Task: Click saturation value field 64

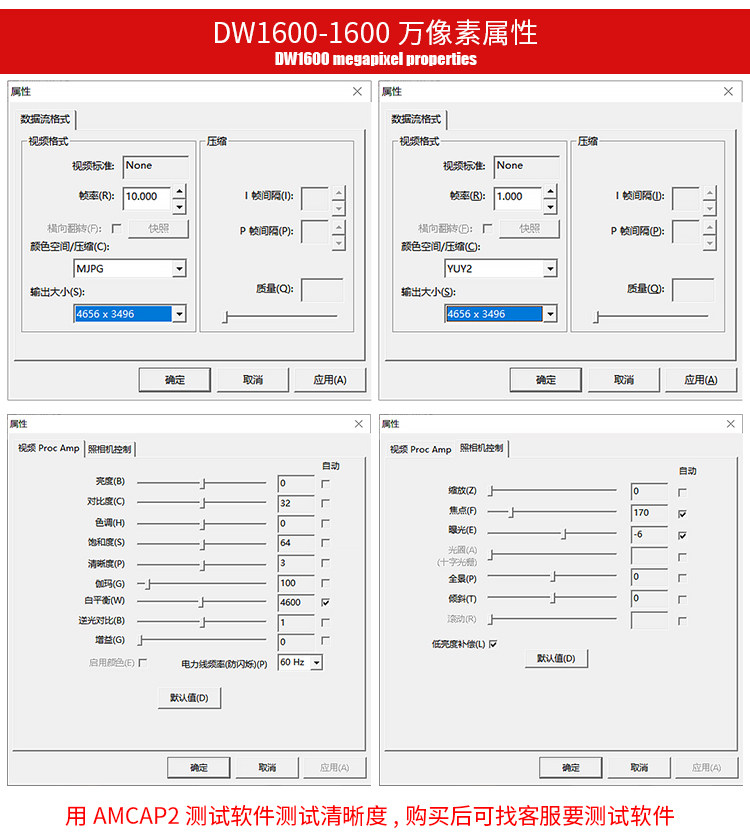Action: (296, 543)
